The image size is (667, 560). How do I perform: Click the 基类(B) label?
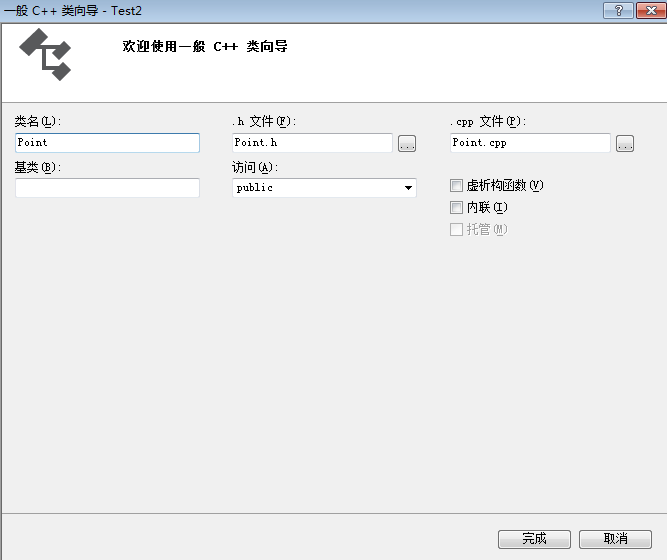pos(38,167)
